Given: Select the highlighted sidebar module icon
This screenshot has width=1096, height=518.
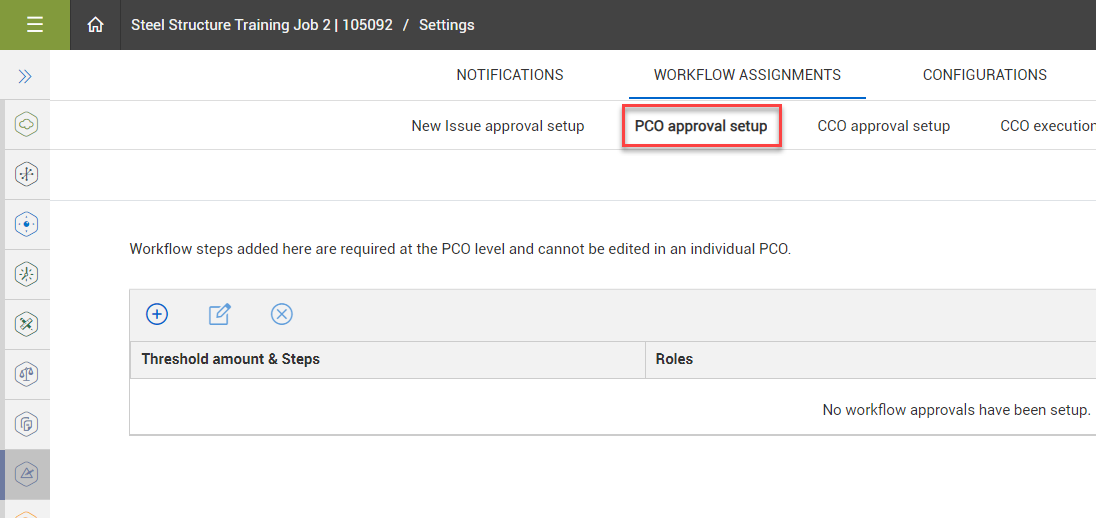Looking at the screenshot, I should pyautogui.click(x=27, y=473).
